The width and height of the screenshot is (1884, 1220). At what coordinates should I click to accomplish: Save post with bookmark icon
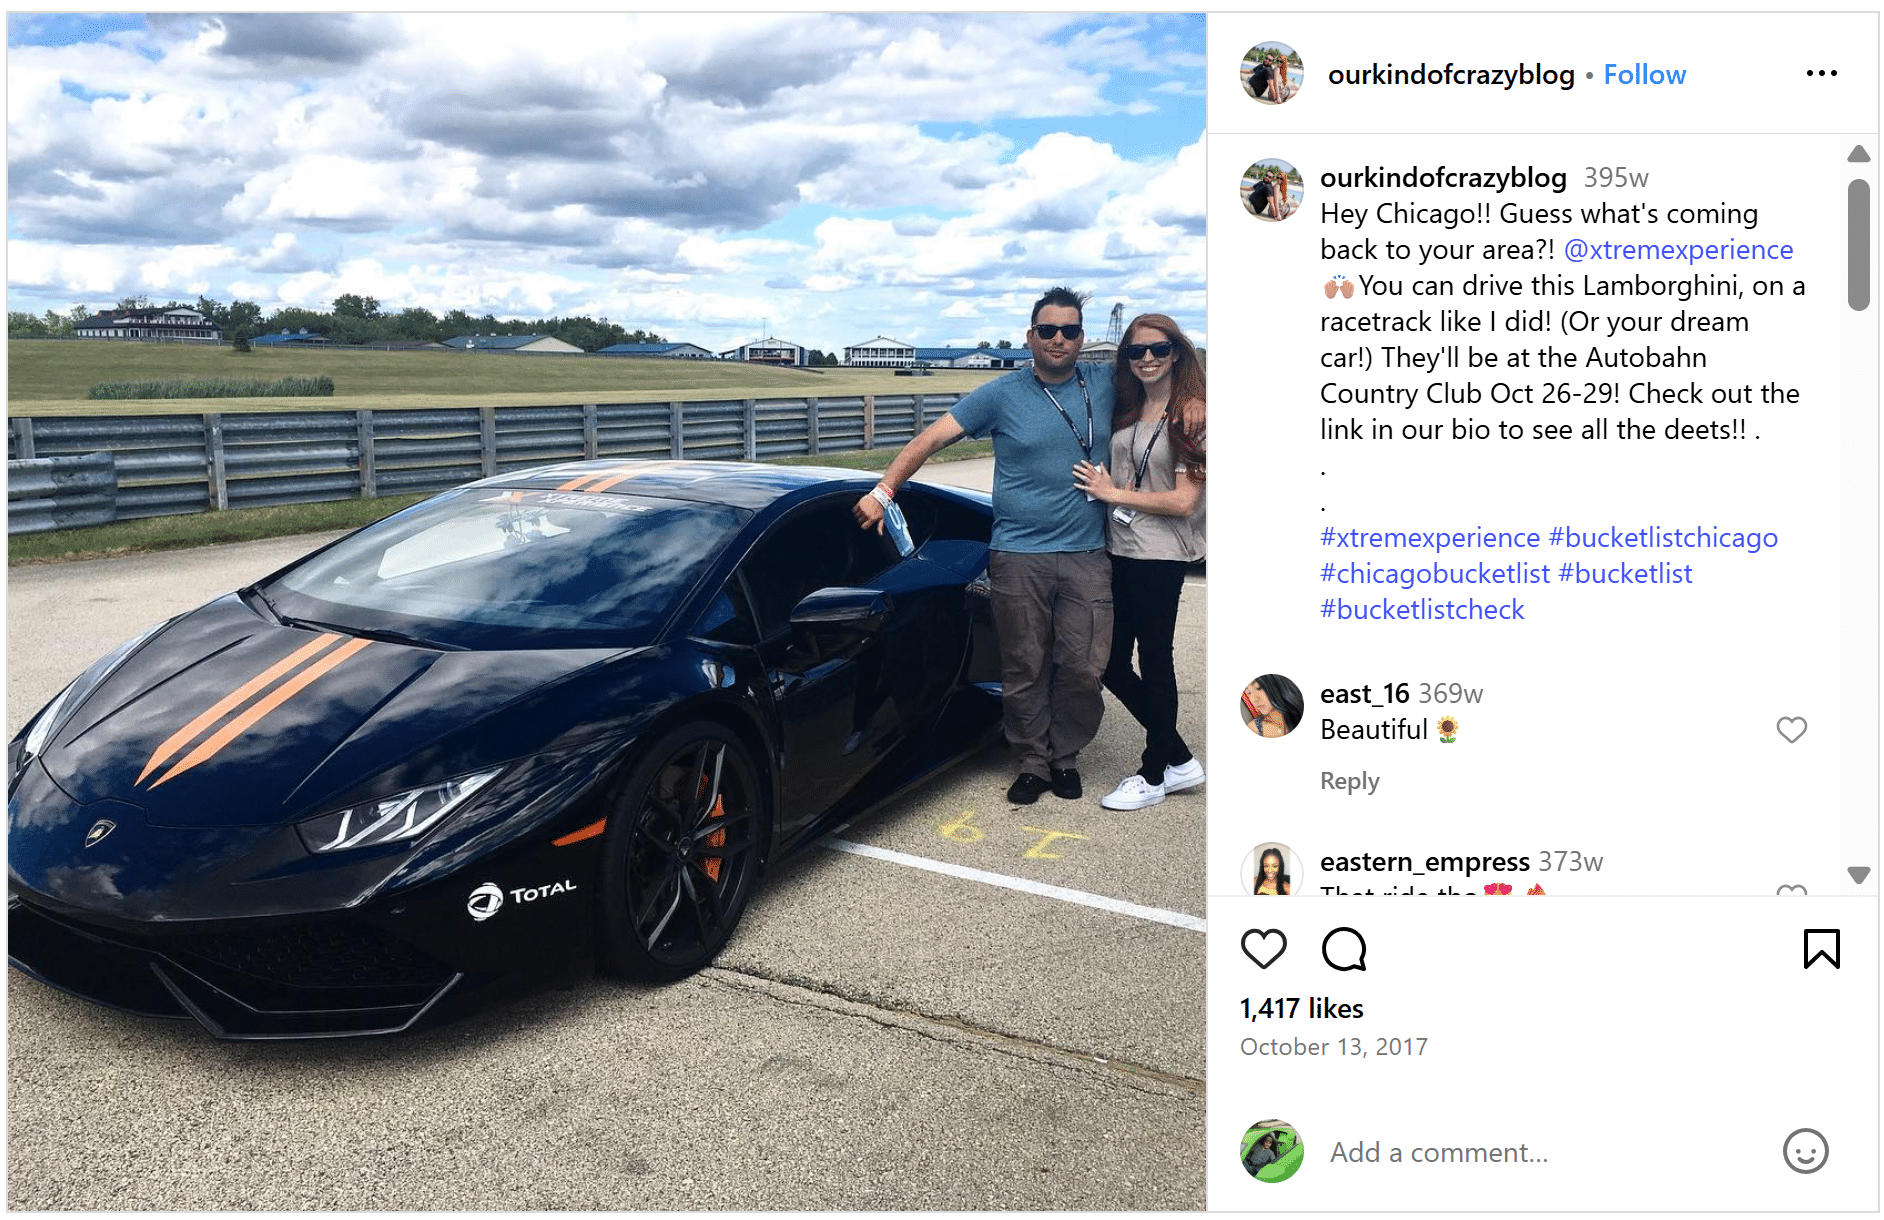(x=1821, y=948)
